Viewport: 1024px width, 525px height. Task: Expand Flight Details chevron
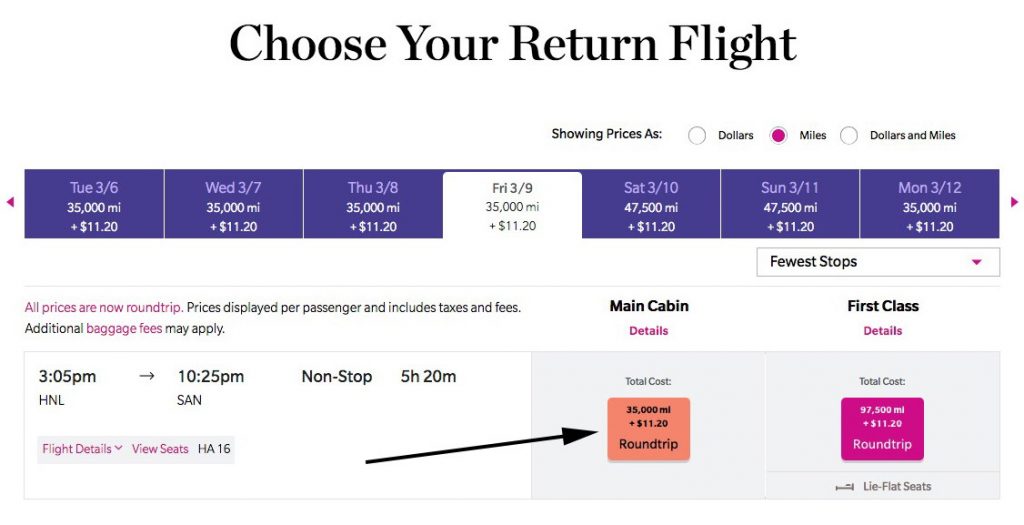click(118, 448)
